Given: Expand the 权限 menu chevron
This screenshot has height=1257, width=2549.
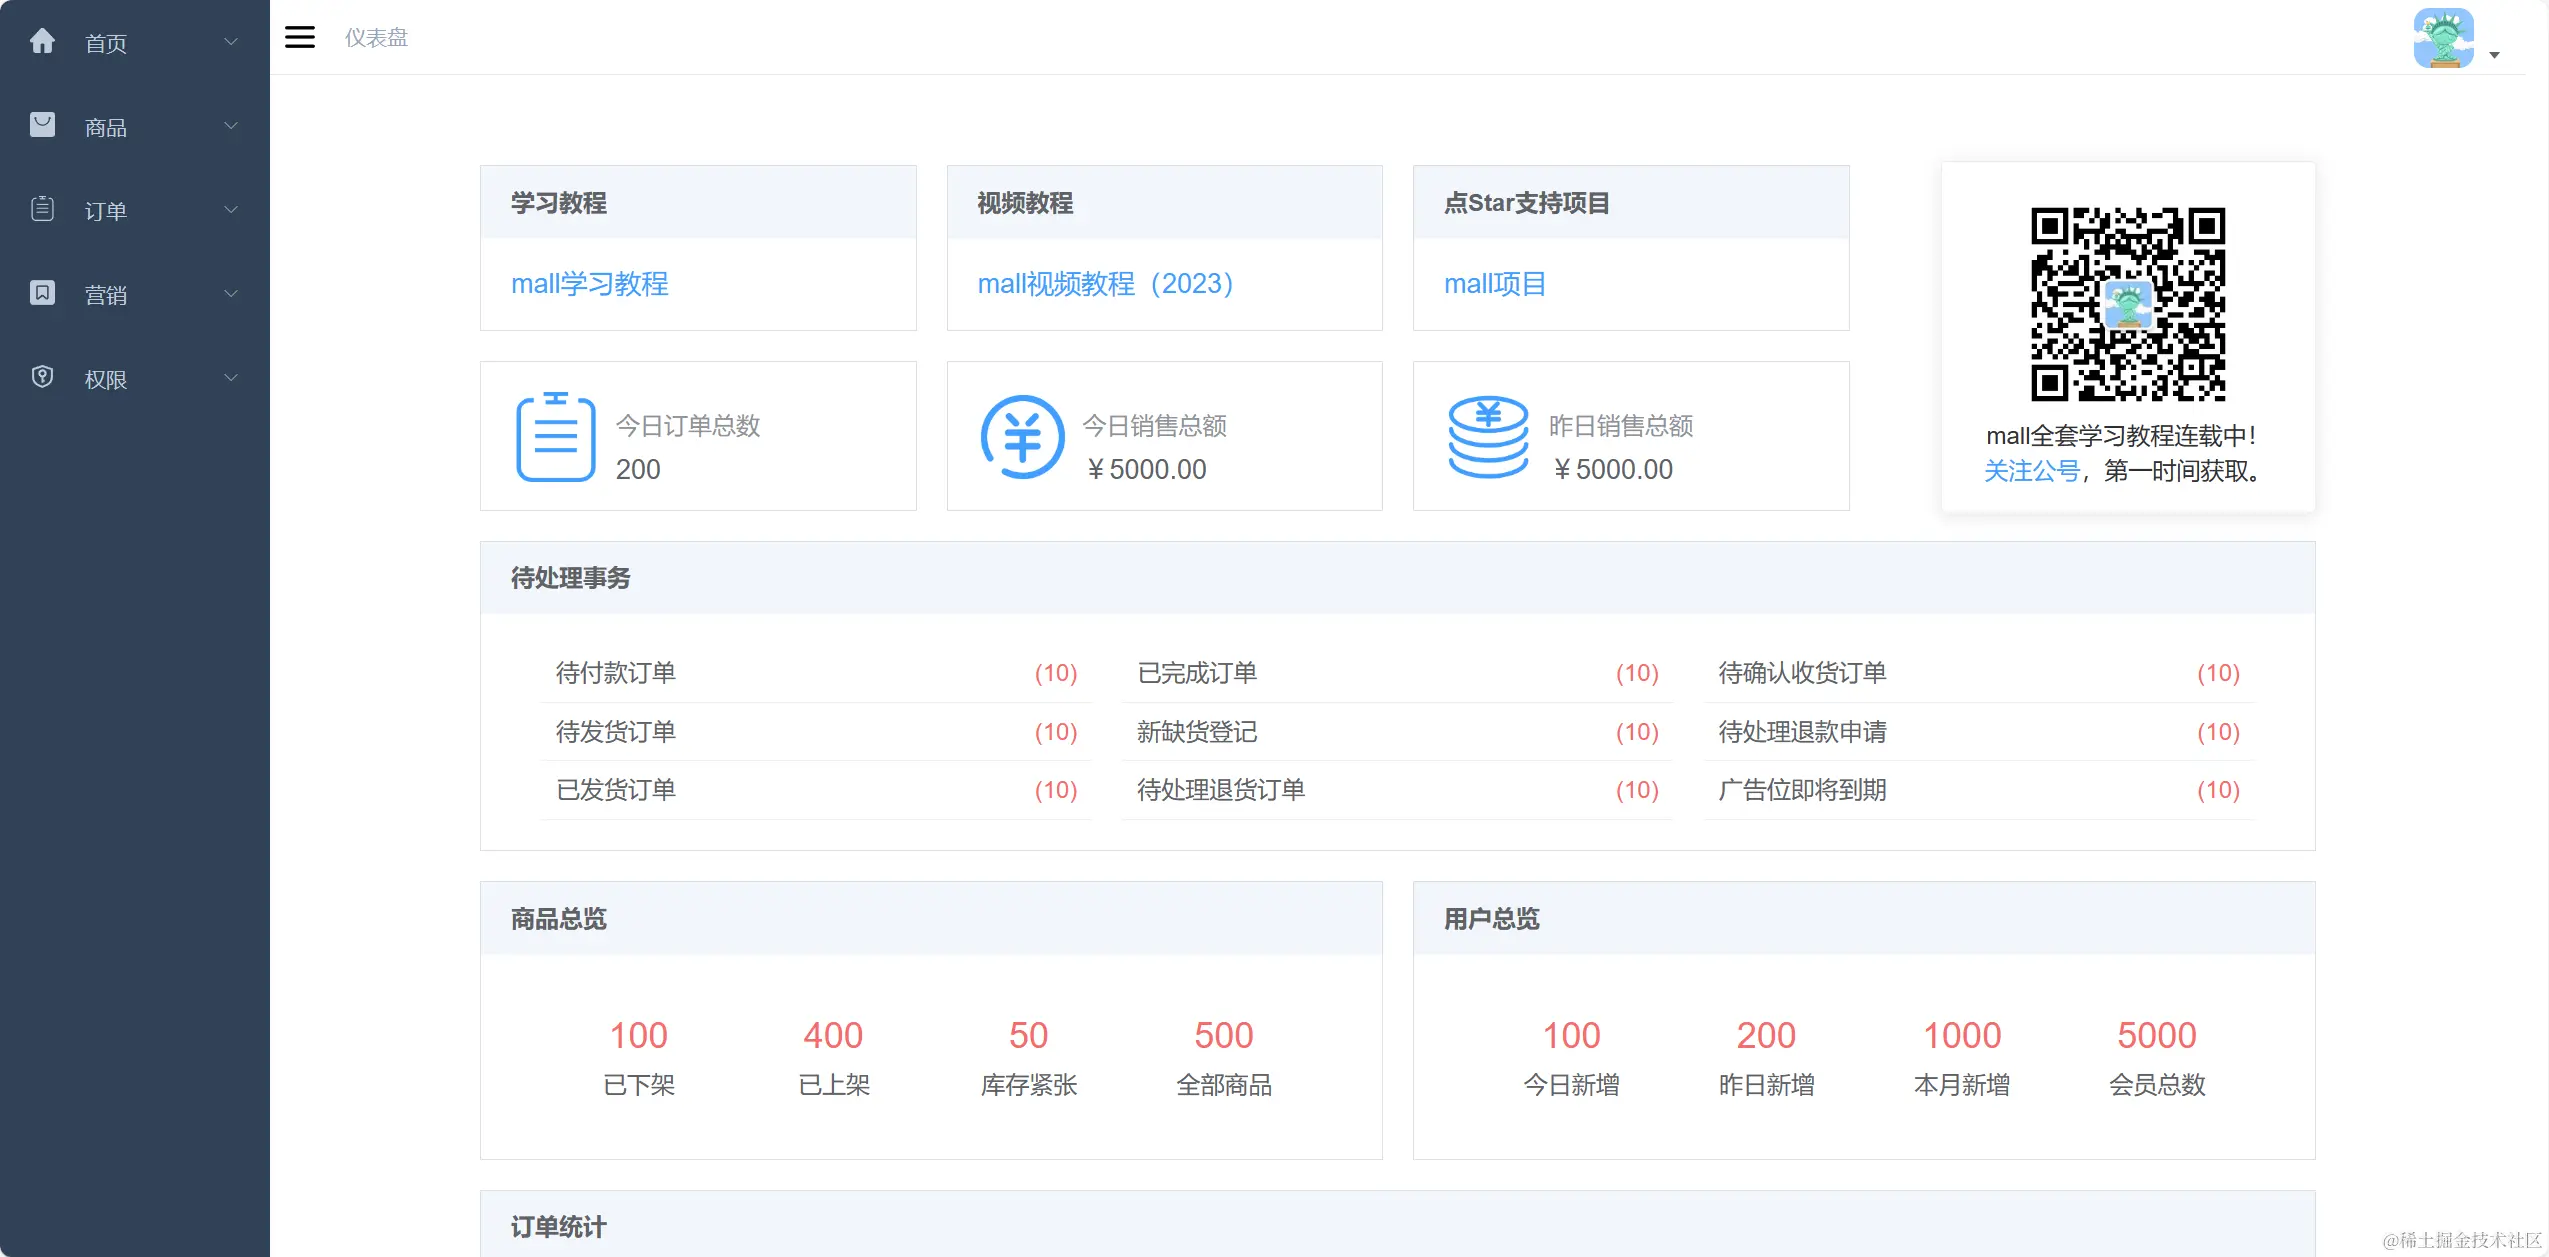Looking at the screenshot, I should point(231,378).
